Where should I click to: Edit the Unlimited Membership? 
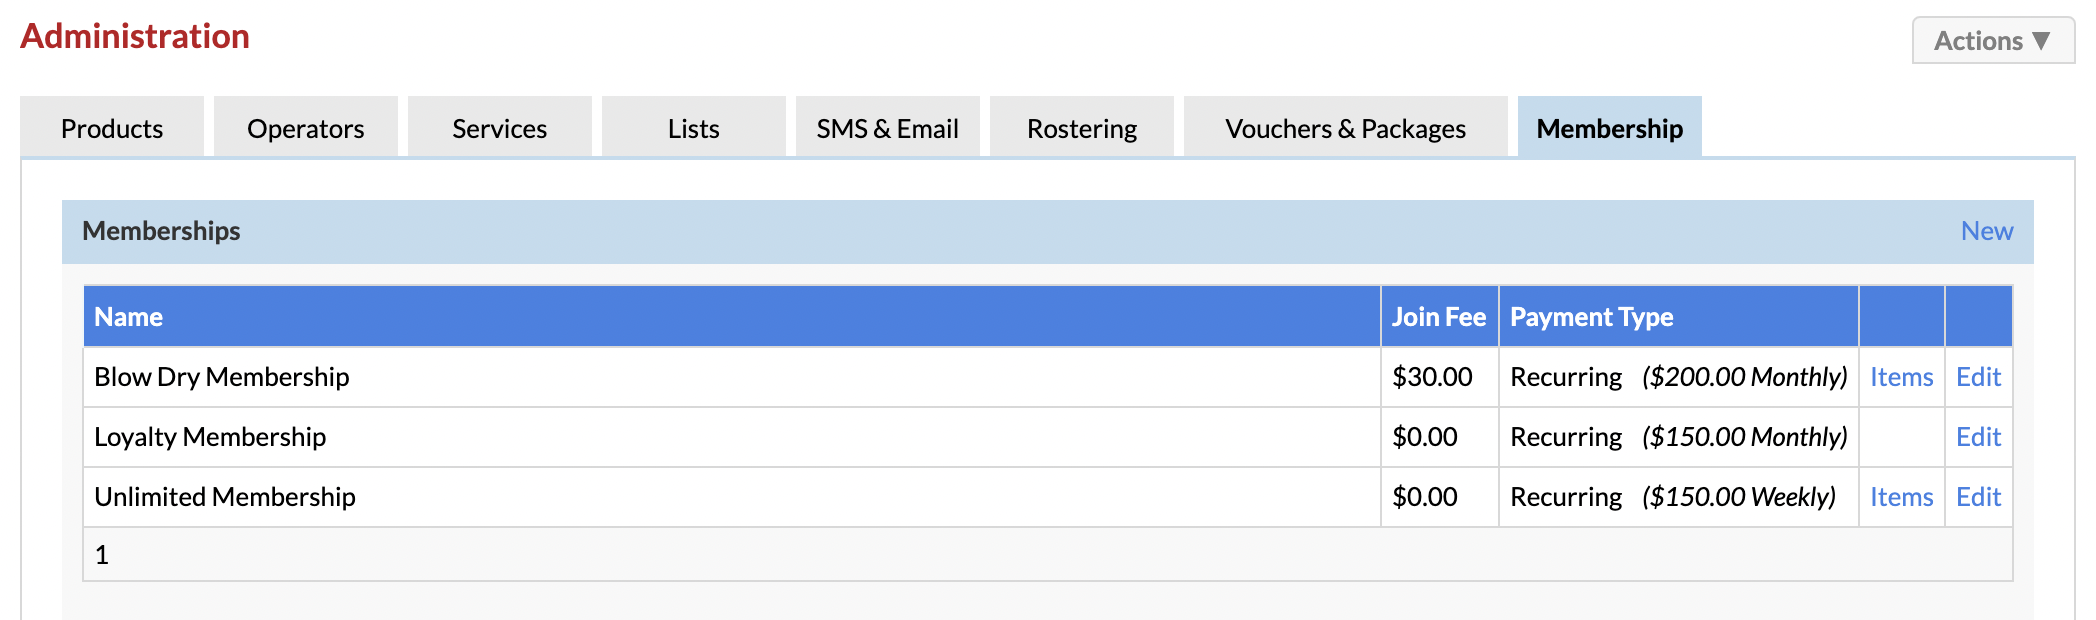point(1979,497)
